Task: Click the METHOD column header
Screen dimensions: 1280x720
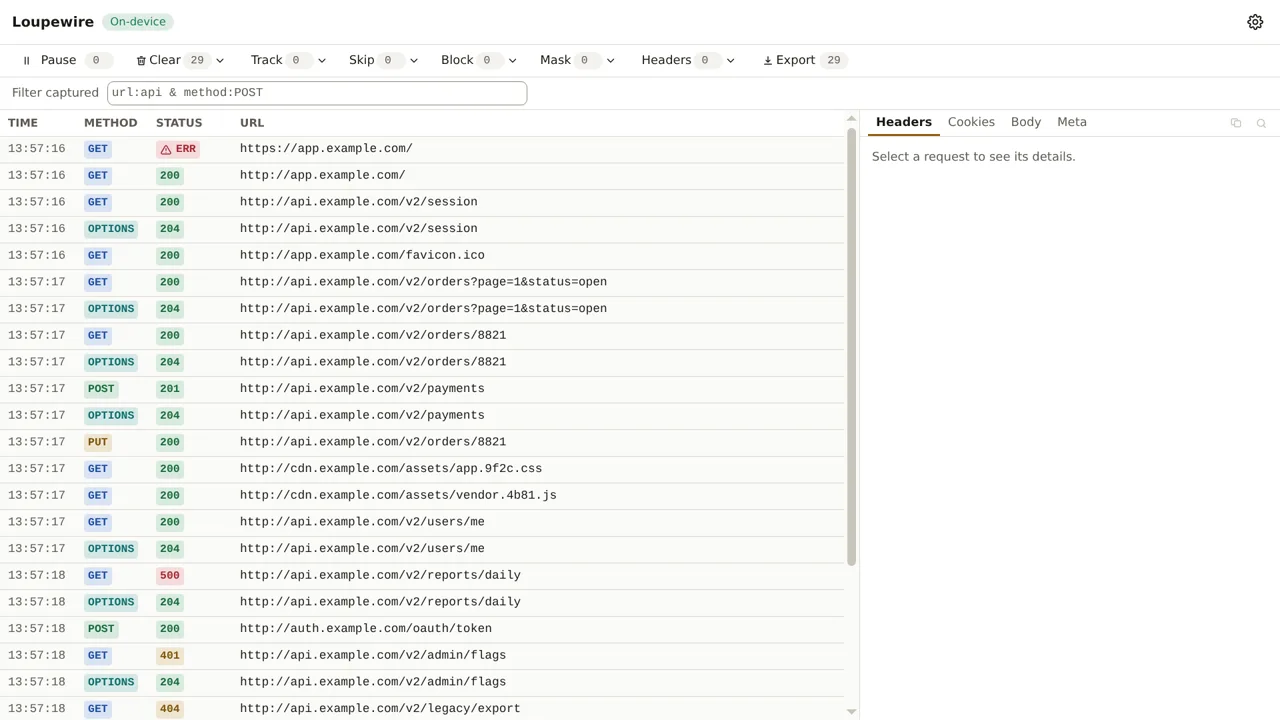Action: (110, 123)
